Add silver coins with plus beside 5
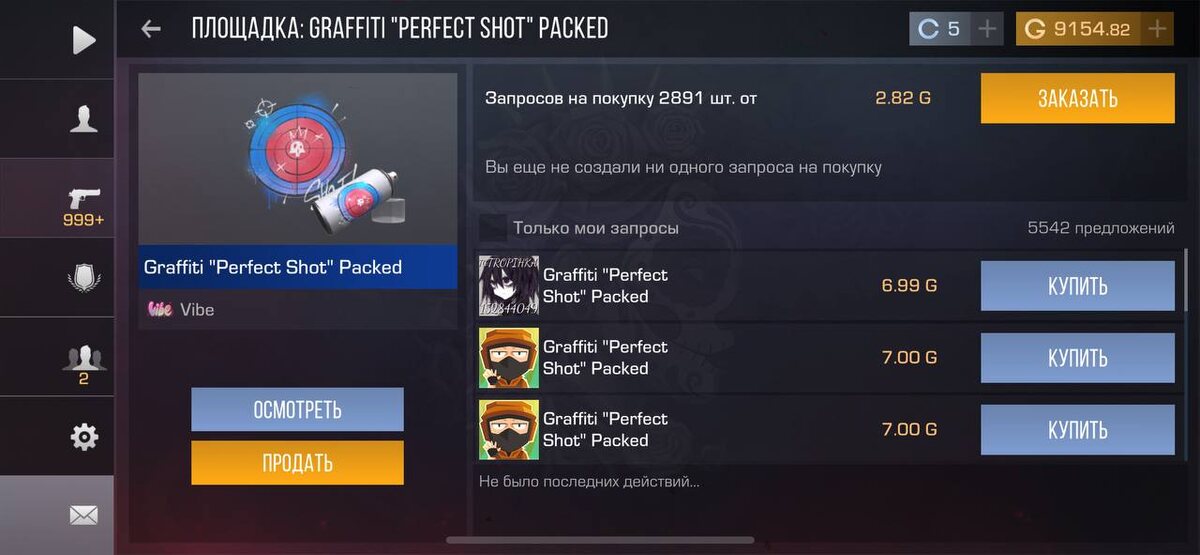This screenshot has width=1200, height=555. (x=987, y=29)
